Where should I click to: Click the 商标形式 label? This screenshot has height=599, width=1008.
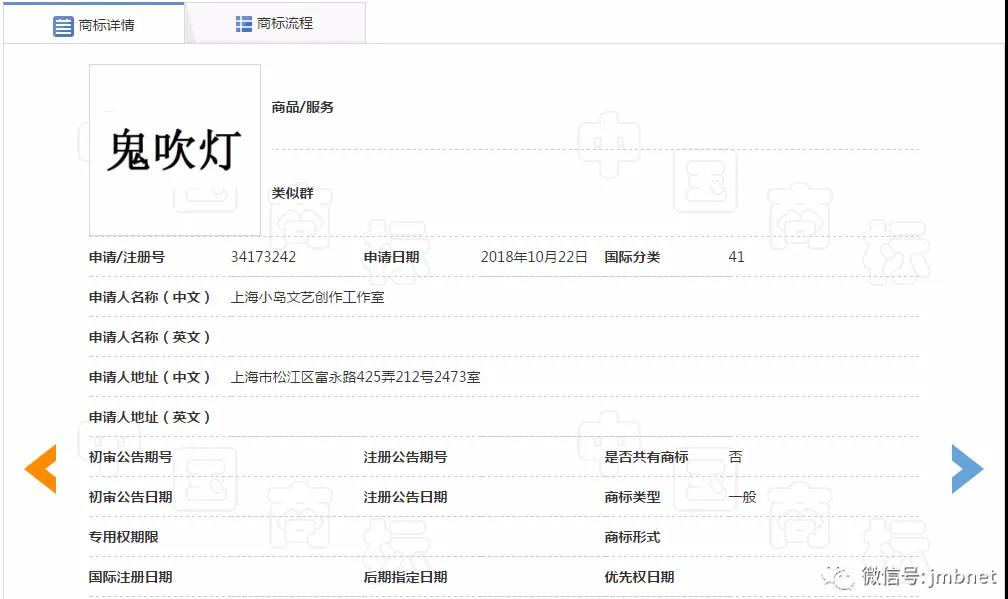coord(632,537)
